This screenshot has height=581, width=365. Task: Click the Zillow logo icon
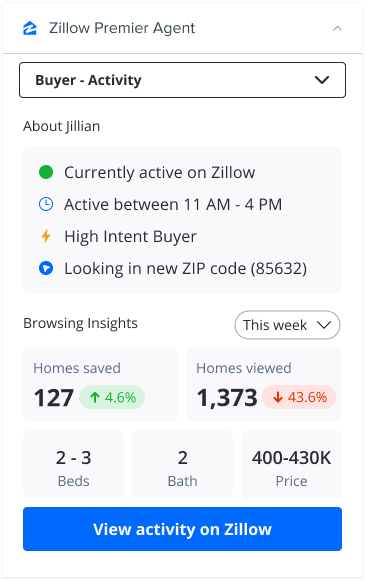[x=30, y=28]
